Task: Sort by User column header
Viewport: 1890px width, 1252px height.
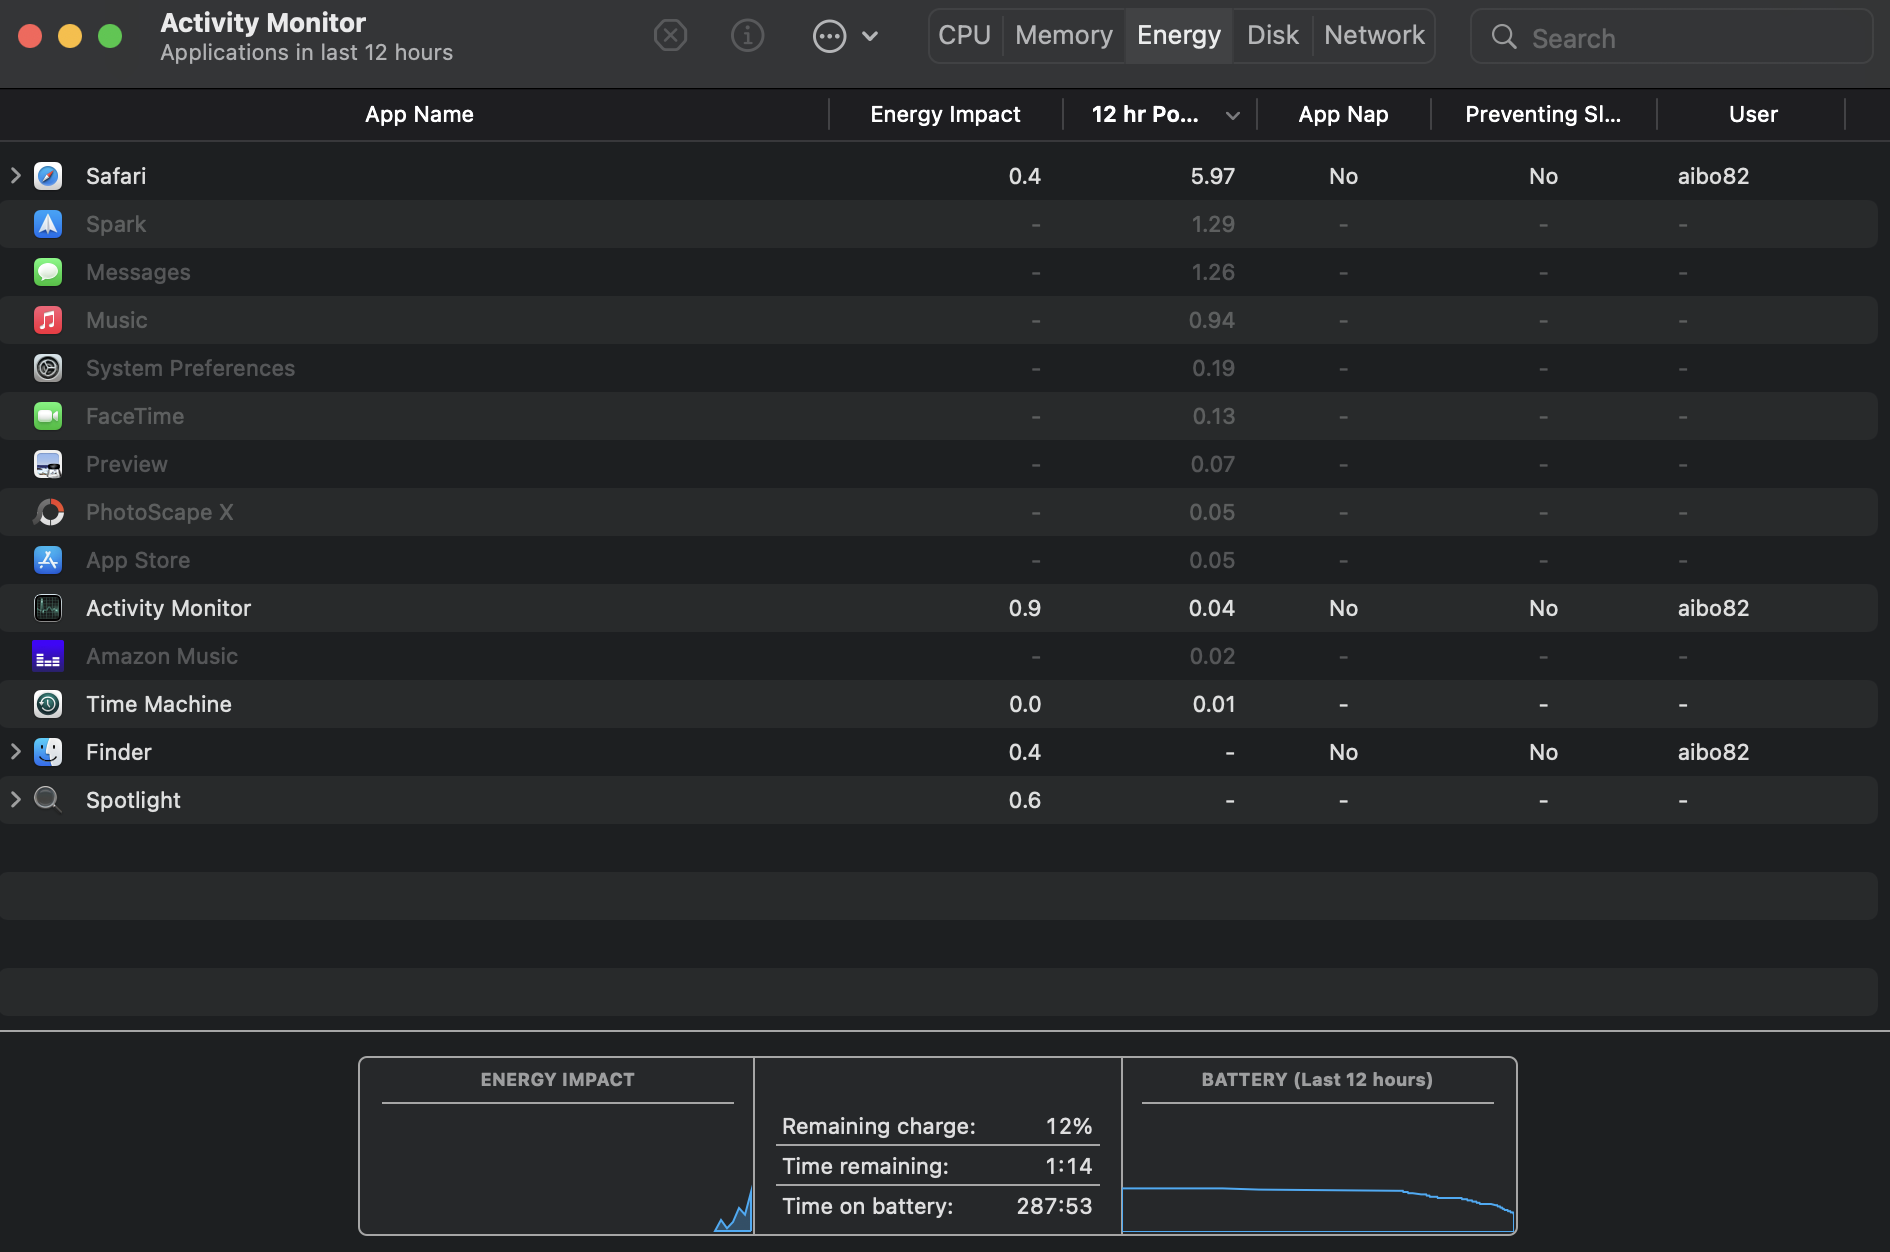Action: coord(1753,115)
